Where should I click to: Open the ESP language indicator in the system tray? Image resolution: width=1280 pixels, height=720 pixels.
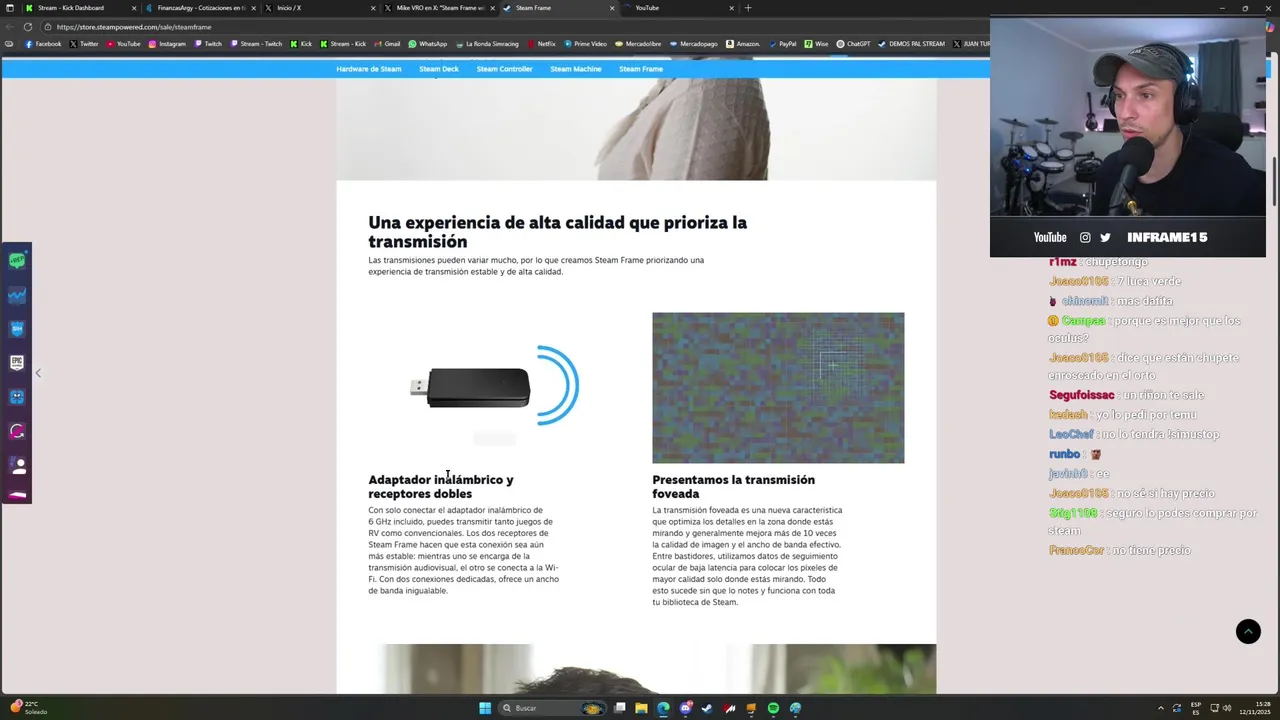(1196, 708)
